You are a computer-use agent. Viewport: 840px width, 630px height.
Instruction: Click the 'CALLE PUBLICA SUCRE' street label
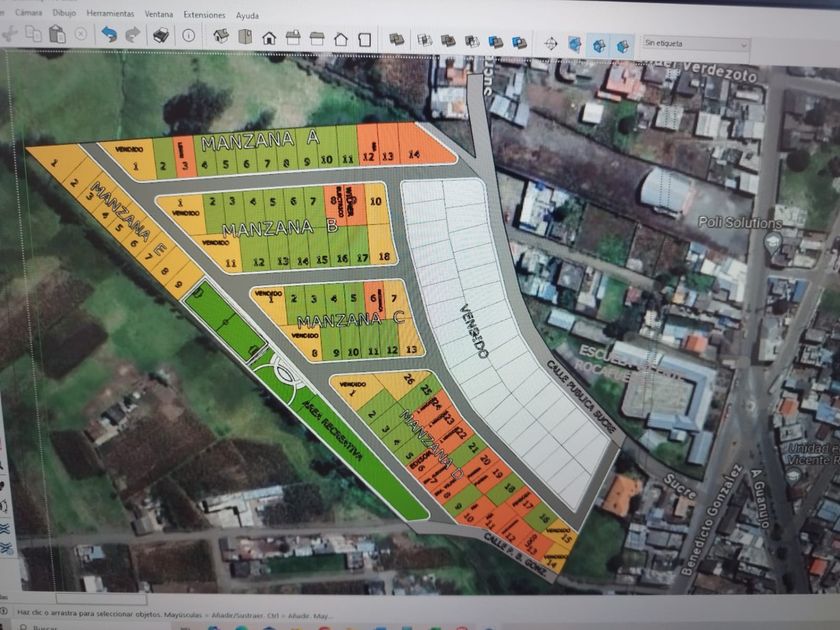(581, 397)
